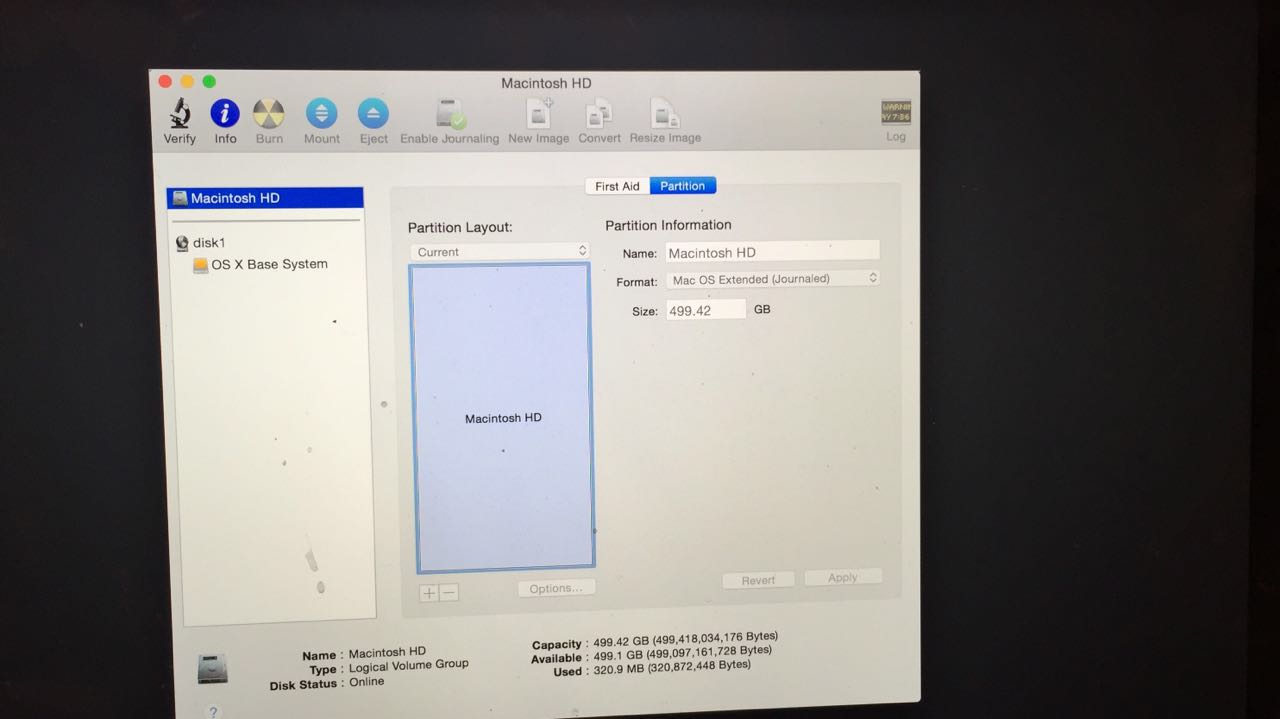Click the Revert button
The height and width of the screenshot is (719, 1280).
[758, 579]
